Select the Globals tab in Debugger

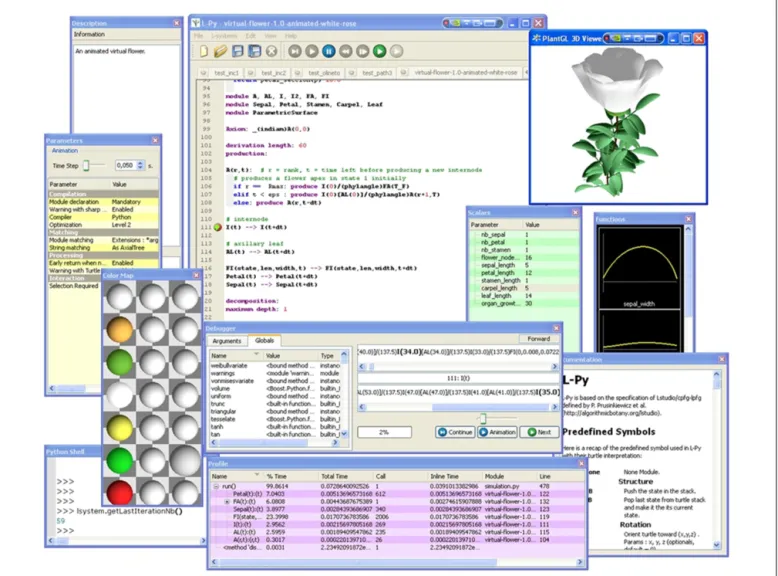coord(264,340)
